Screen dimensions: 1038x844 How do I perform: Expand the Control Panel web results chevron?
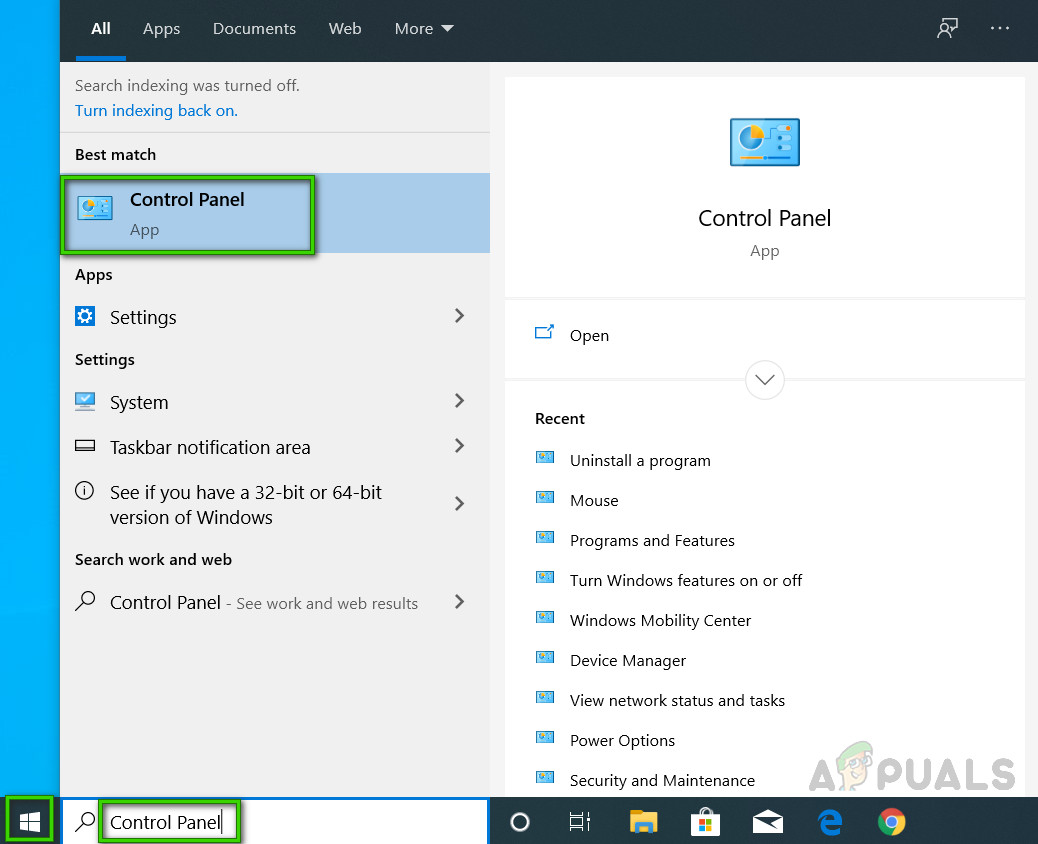(459, 602)
